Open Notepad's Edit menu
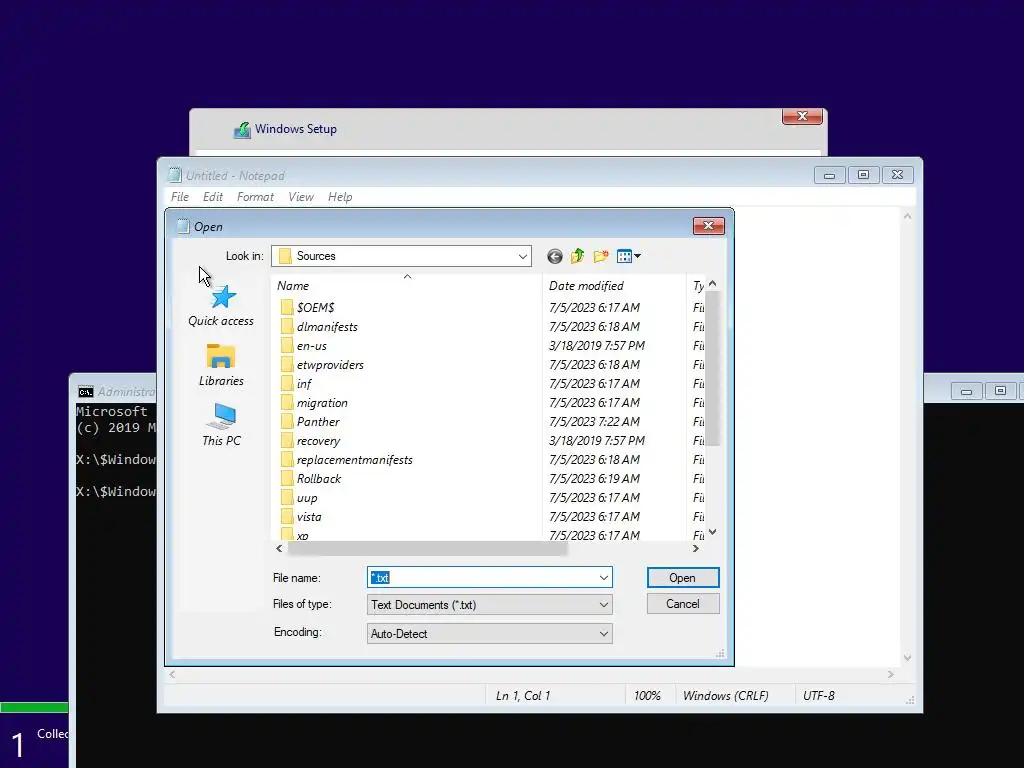Screen dimensions: 1024x768 pos(212,197)
